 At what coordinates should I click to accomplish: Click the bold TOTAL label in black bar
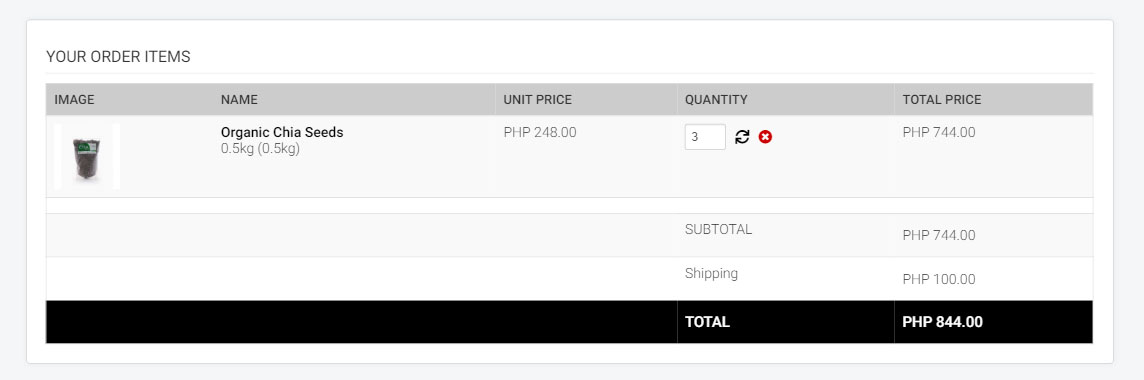707,322
